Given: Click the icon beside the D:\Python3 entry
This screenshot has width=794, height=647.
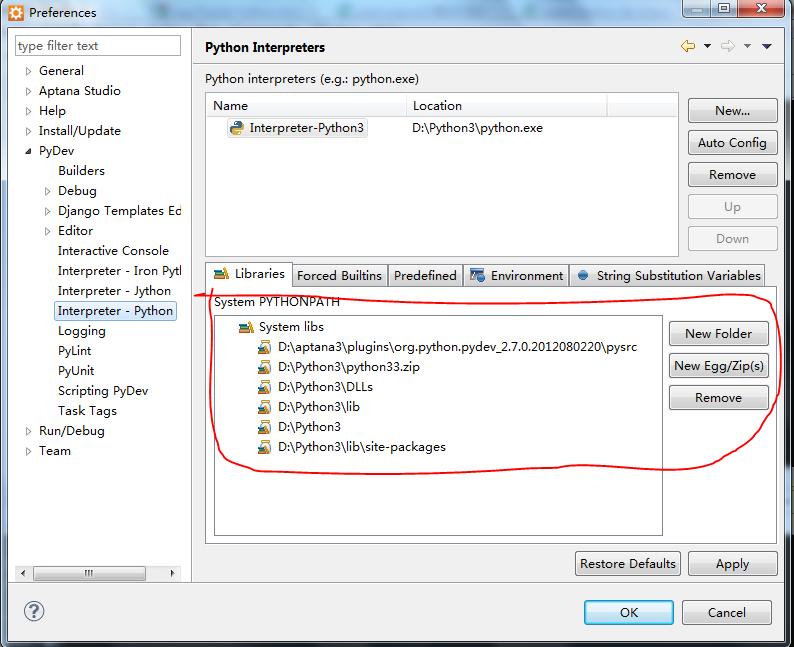Looking at the screenshot, I should coord(264,427).
